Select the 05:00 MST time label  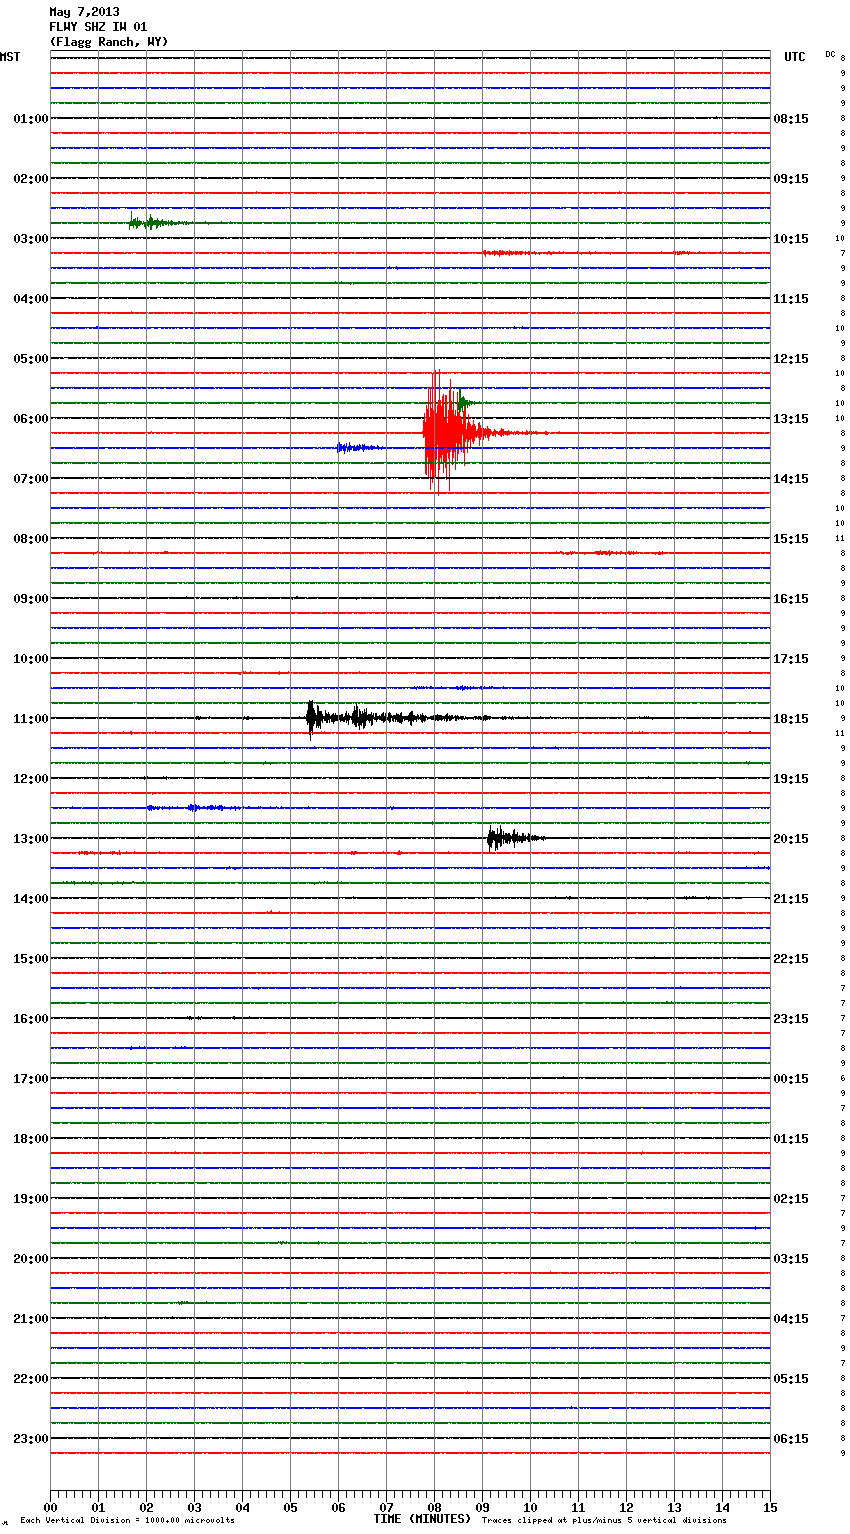(30, 359)
